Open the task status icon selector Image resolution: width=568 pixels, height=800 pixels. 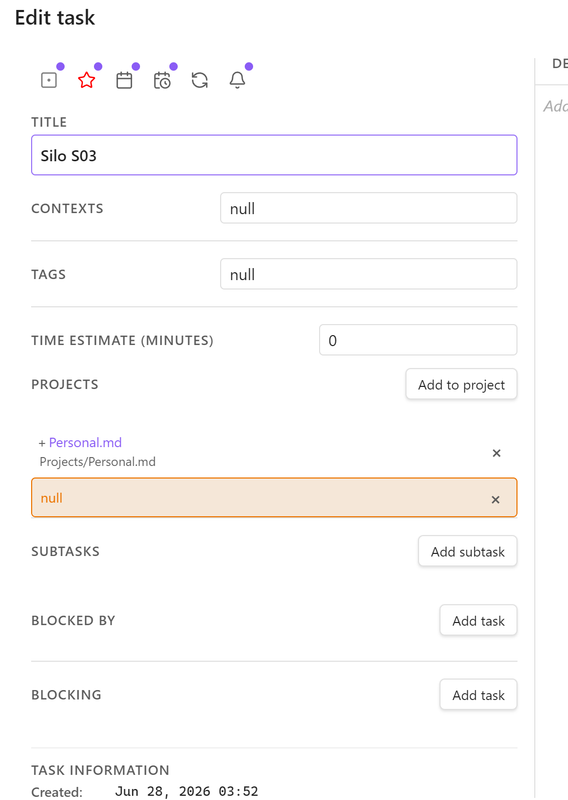coord(49,80)
